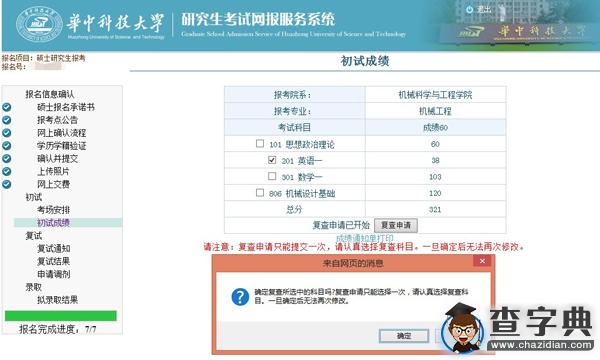
Task: Open 学历学籍验证 in sidebar
Action: [x=62, y=146]
